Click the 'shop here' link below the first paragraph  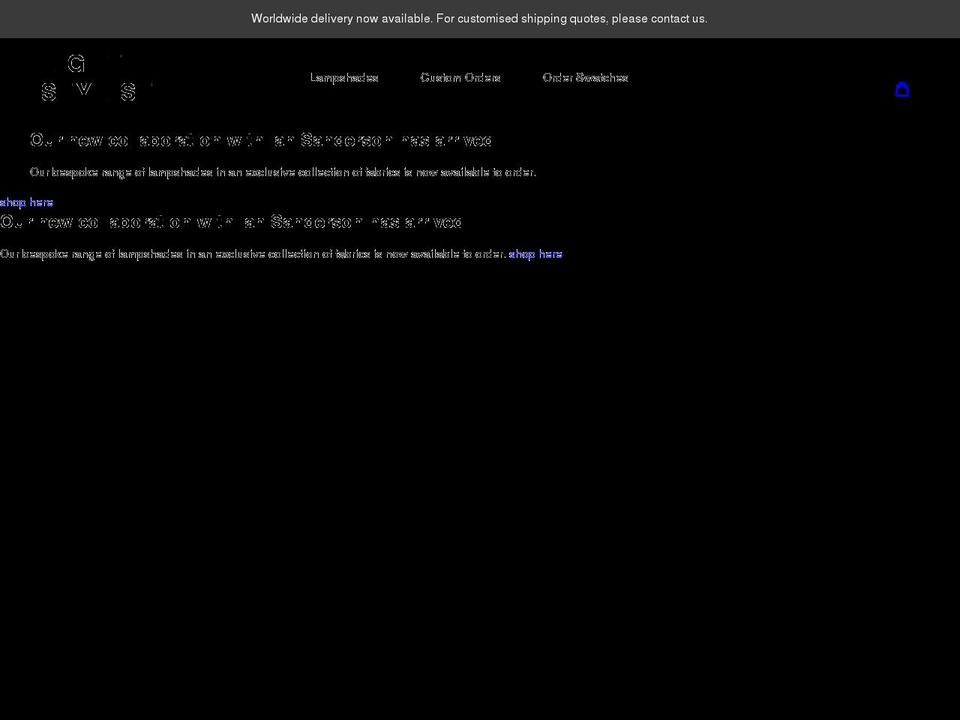point(26,202)
